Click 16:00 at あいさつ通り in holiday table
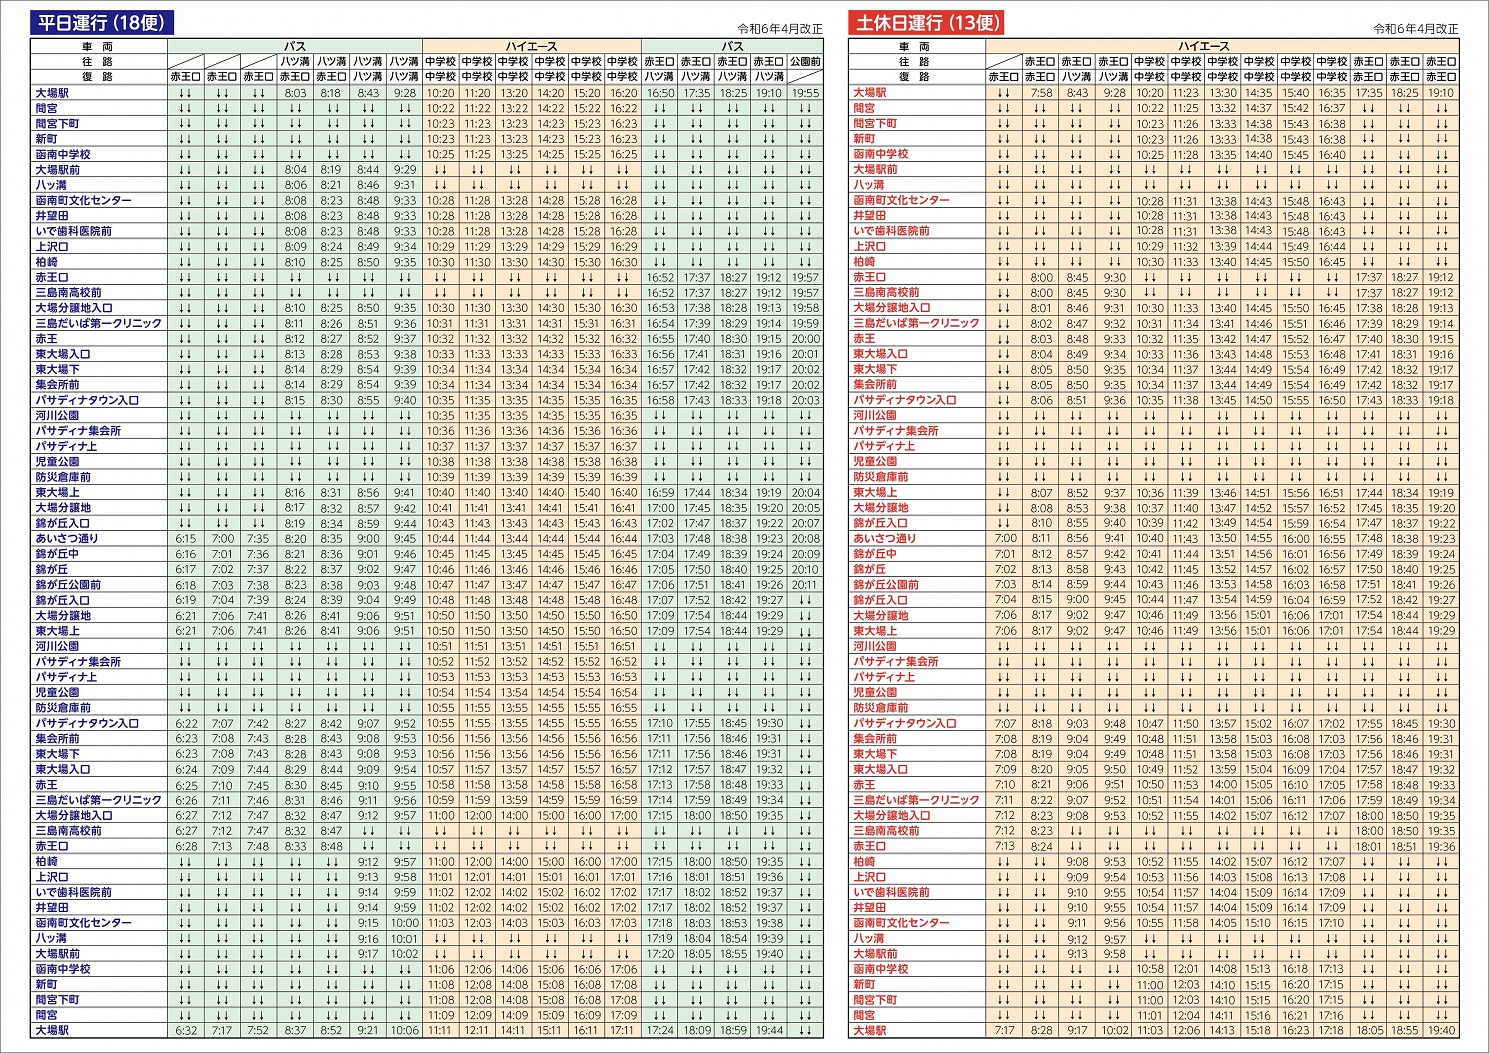This screenshot has height=1053, width=1489. [x=1296, y=538]
